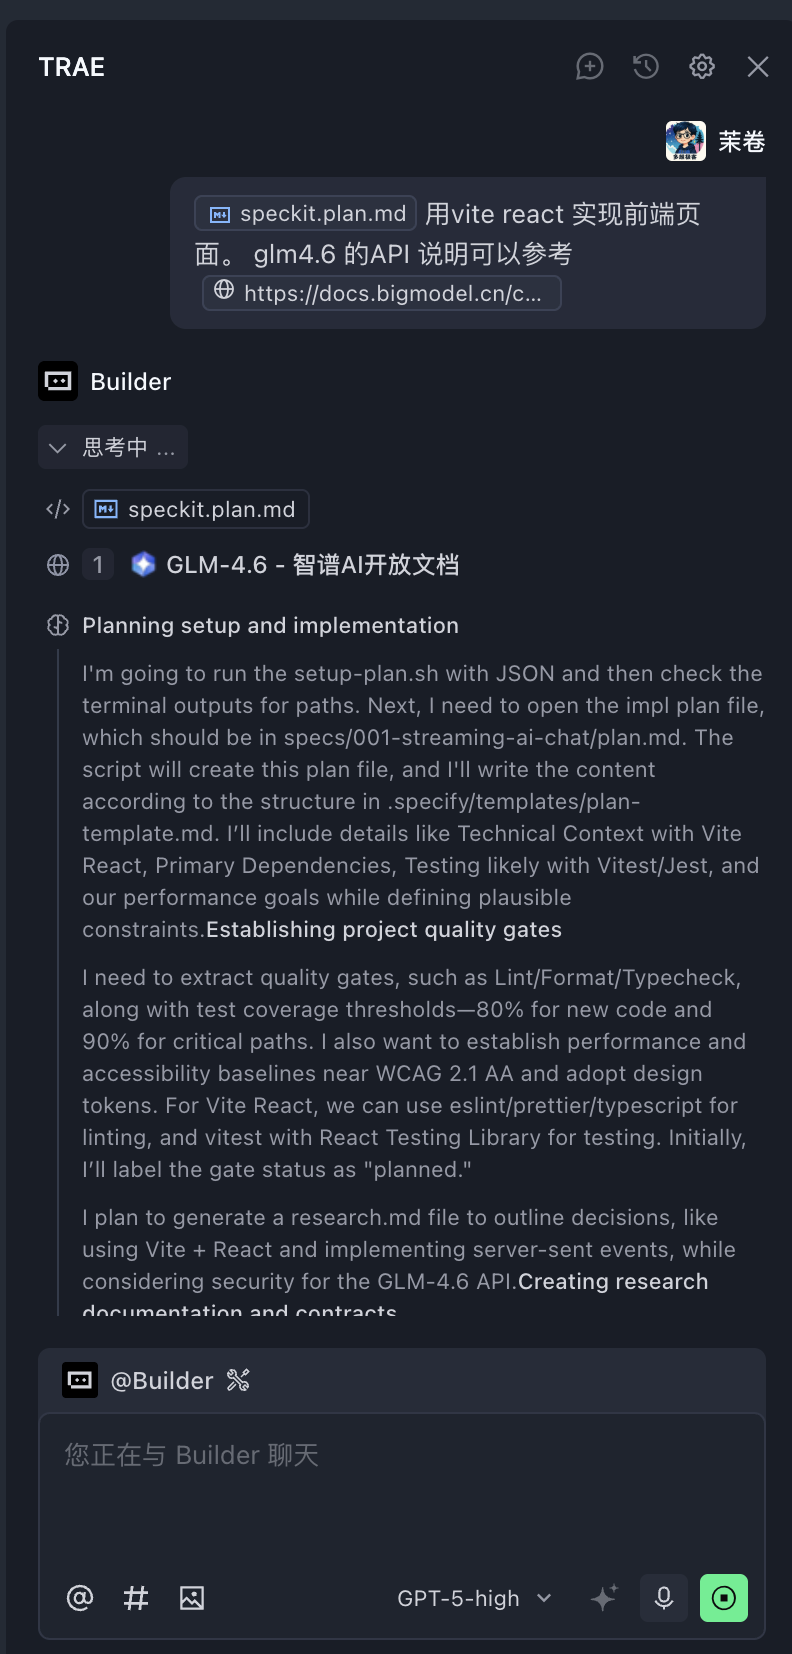Click the chat message input field
792x1654 pixels.
[400, 1490]
